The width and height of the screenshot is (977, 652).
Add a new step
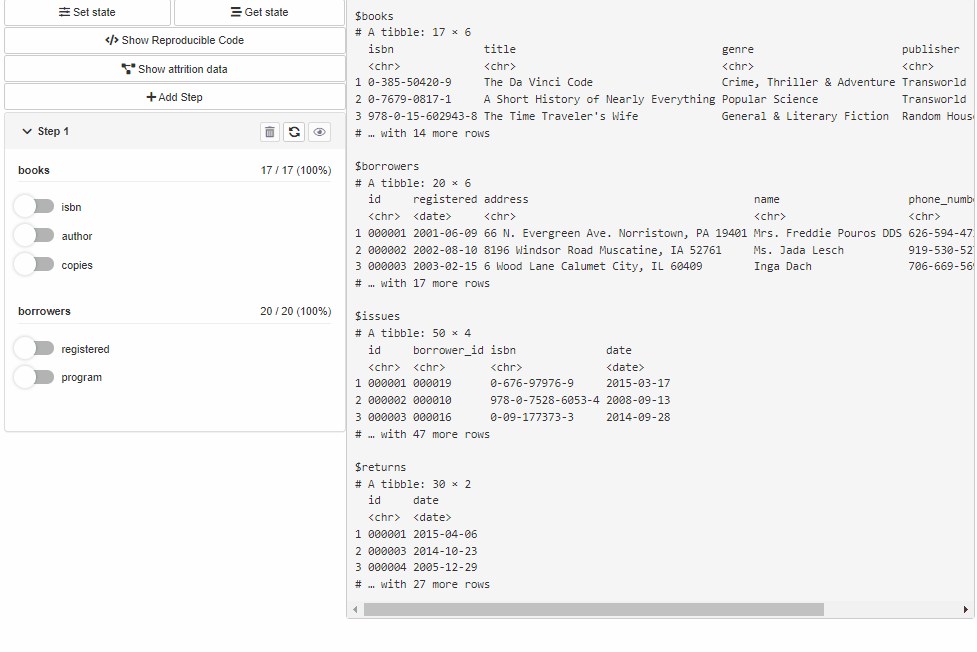point(175,97)
